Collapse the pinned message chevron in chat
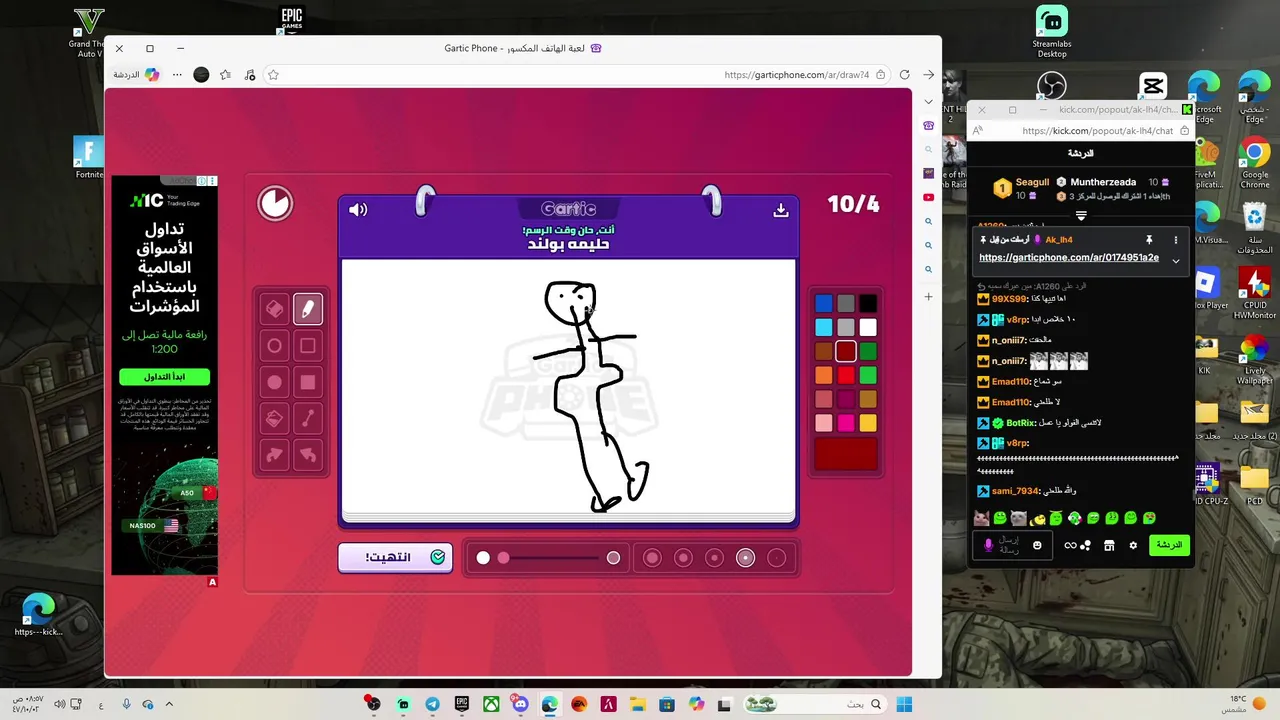This screenshot has height=720, width=1280. pyautogui.click(x=1176, y=261)
